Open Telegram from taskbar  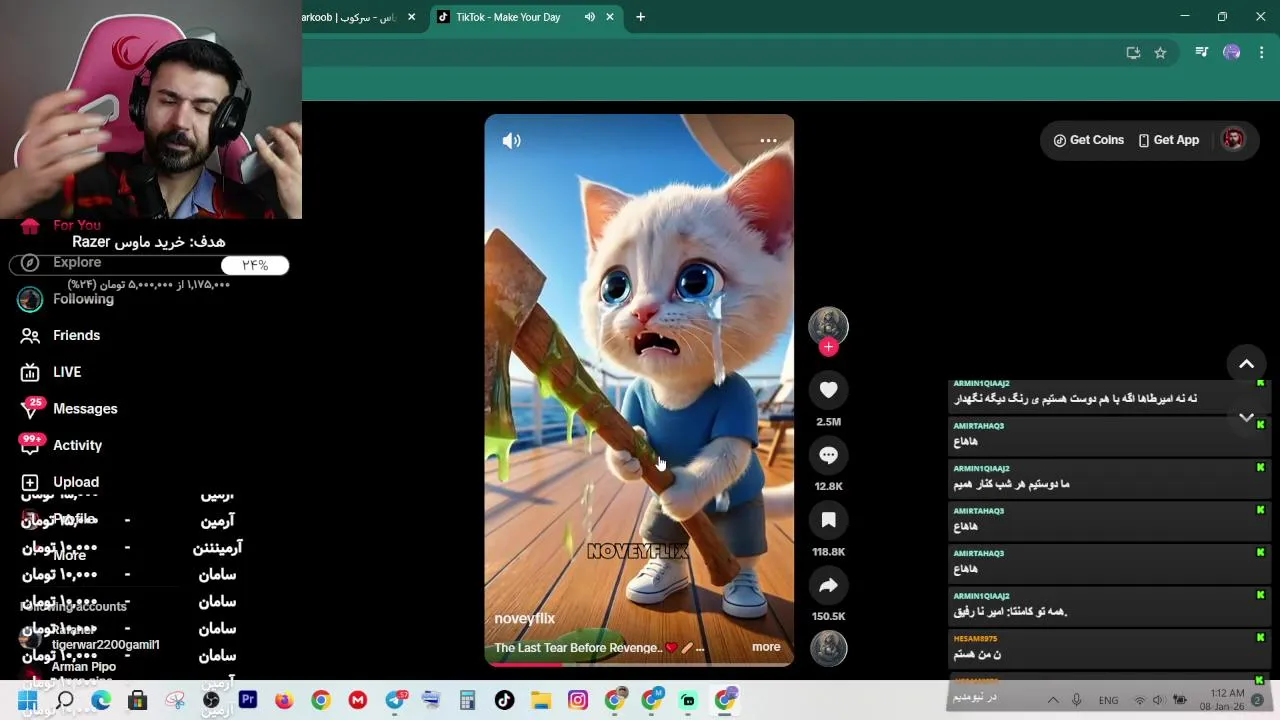coord(395,700)
